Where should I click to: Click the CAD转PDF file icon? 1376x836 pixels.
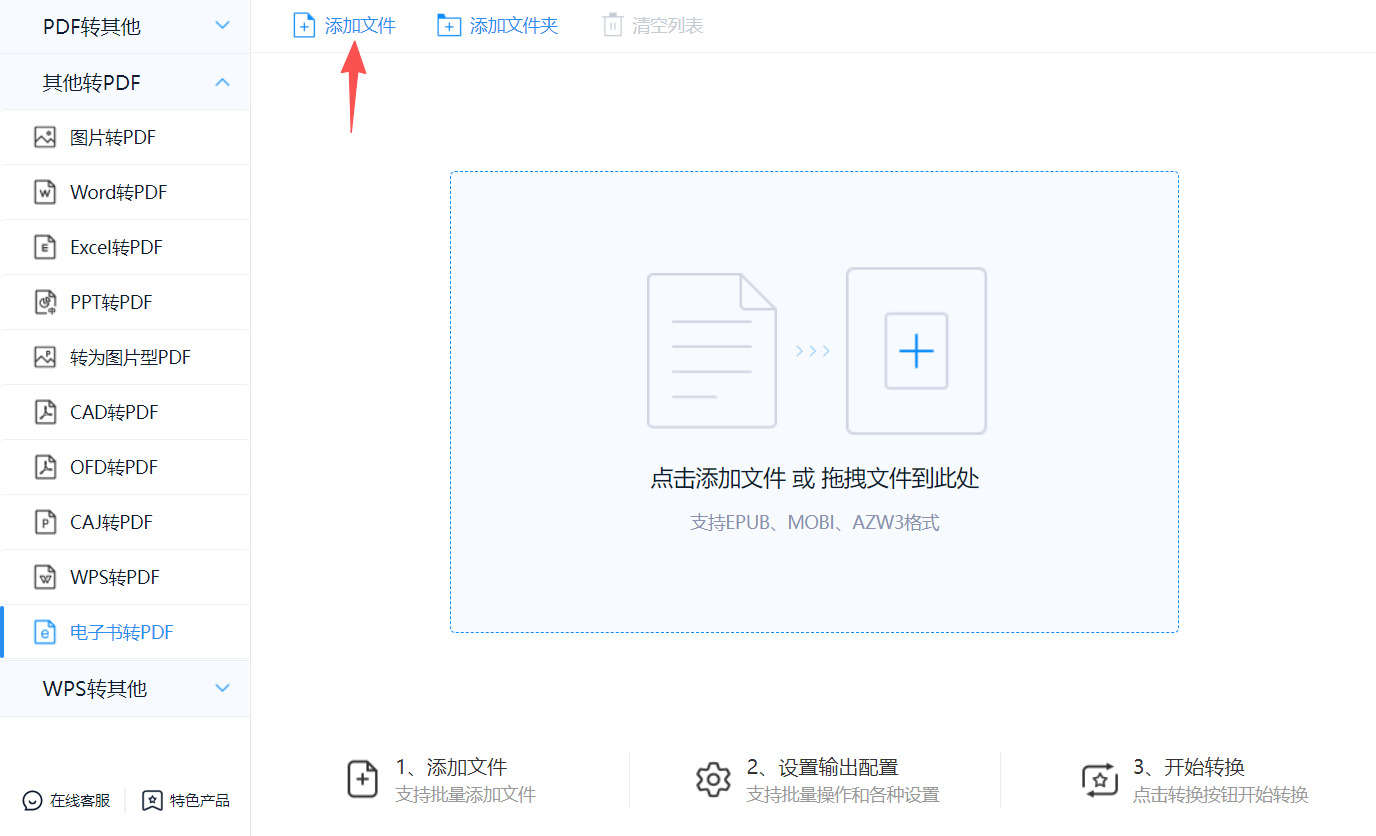click(45, 413)
